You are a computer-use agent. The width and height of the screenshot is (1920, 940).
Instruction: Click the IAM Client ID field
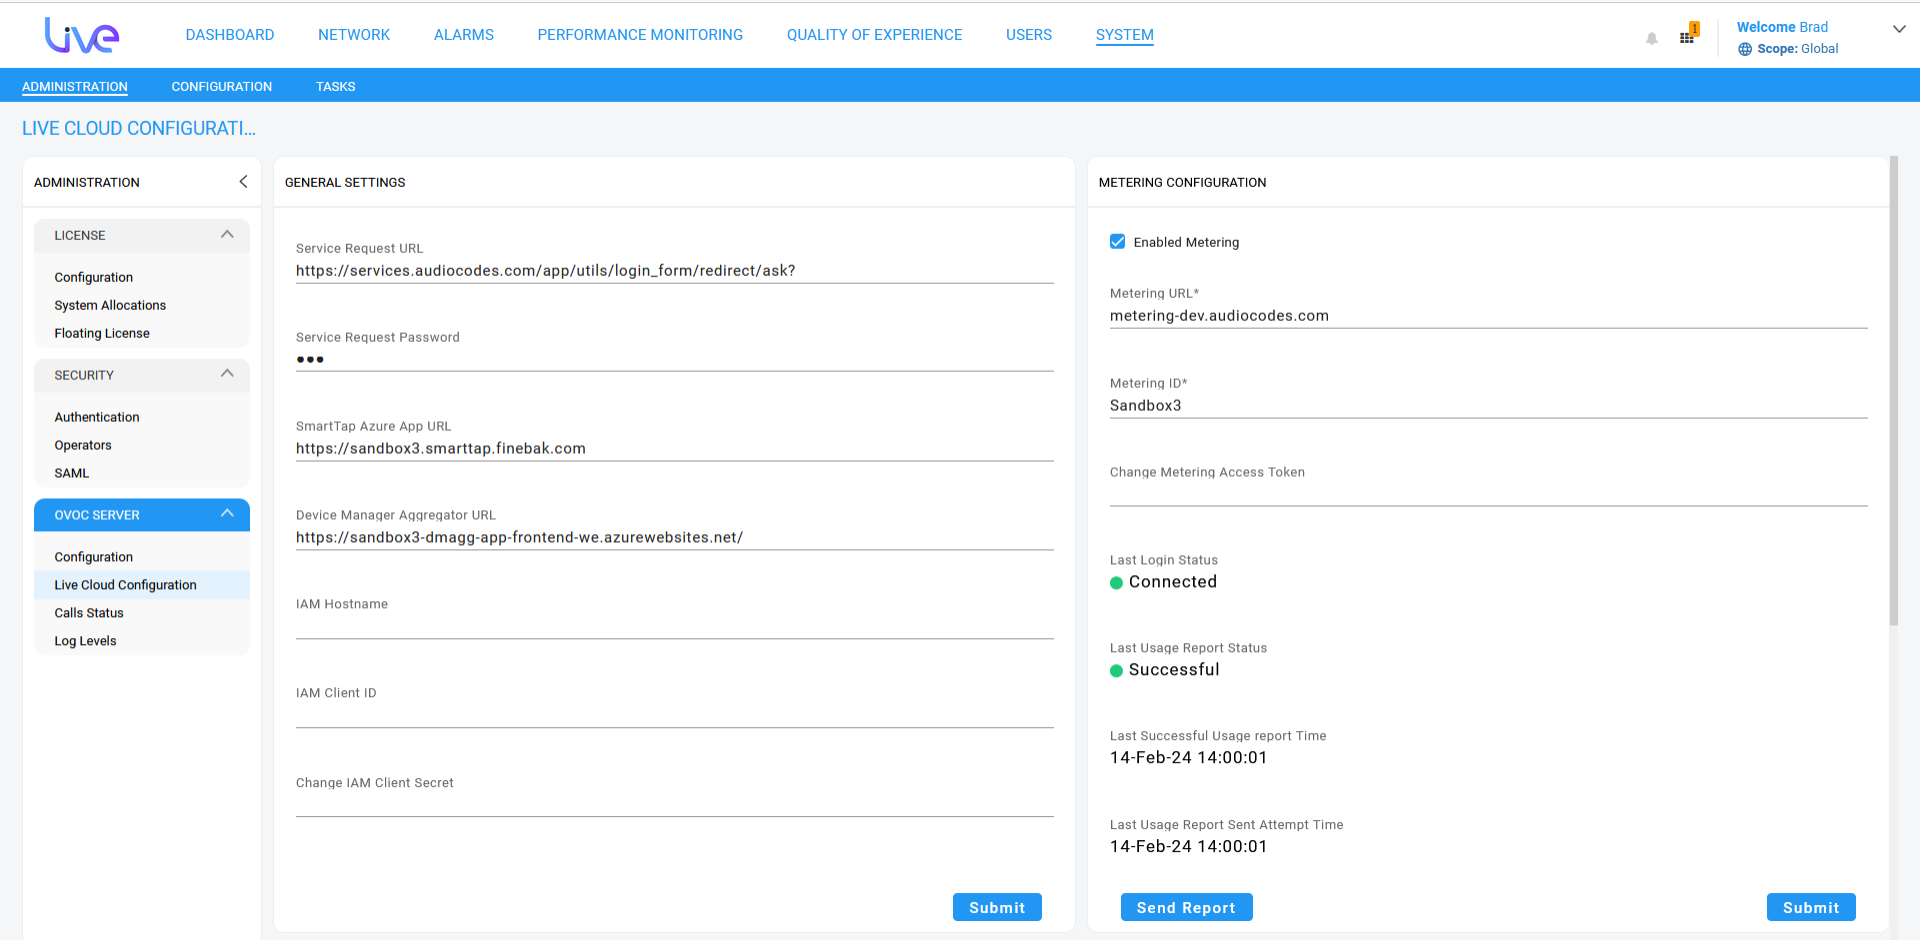(675, 716)
